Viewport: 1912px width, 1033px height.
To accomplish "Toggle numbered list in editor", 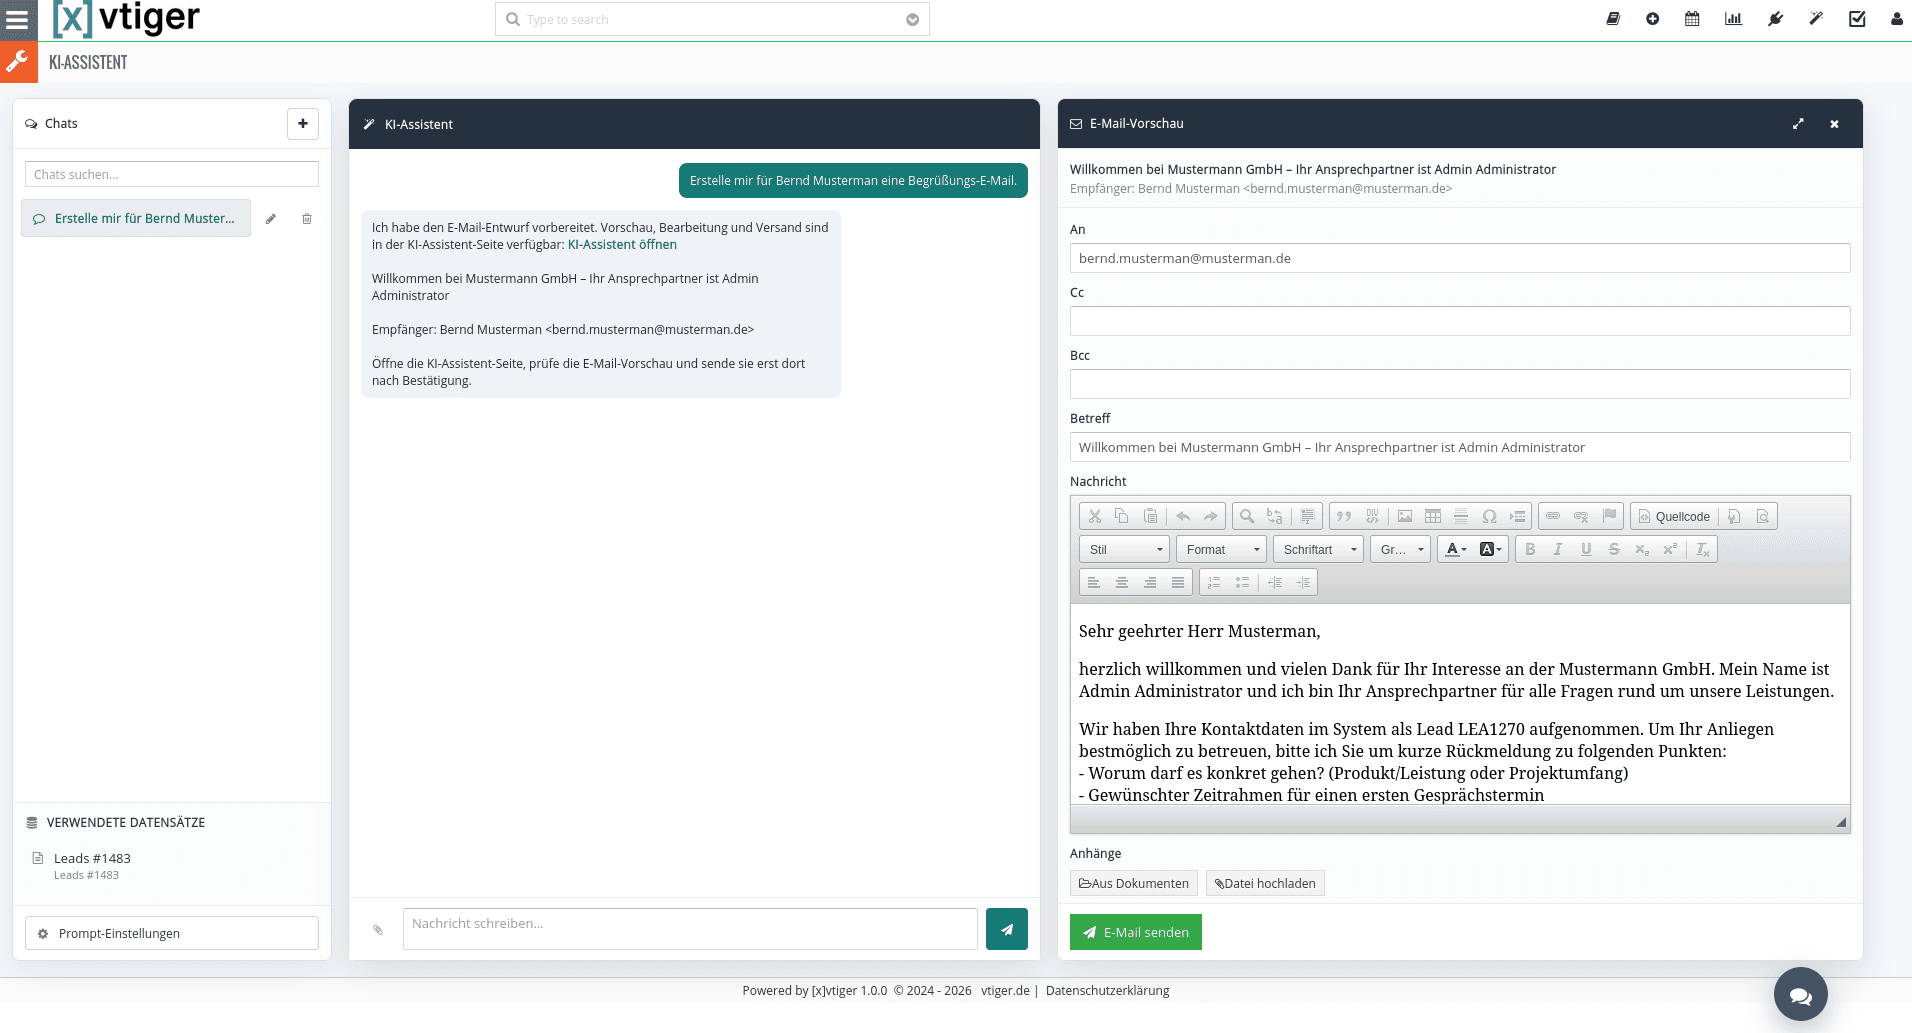I will [1214, 583].
